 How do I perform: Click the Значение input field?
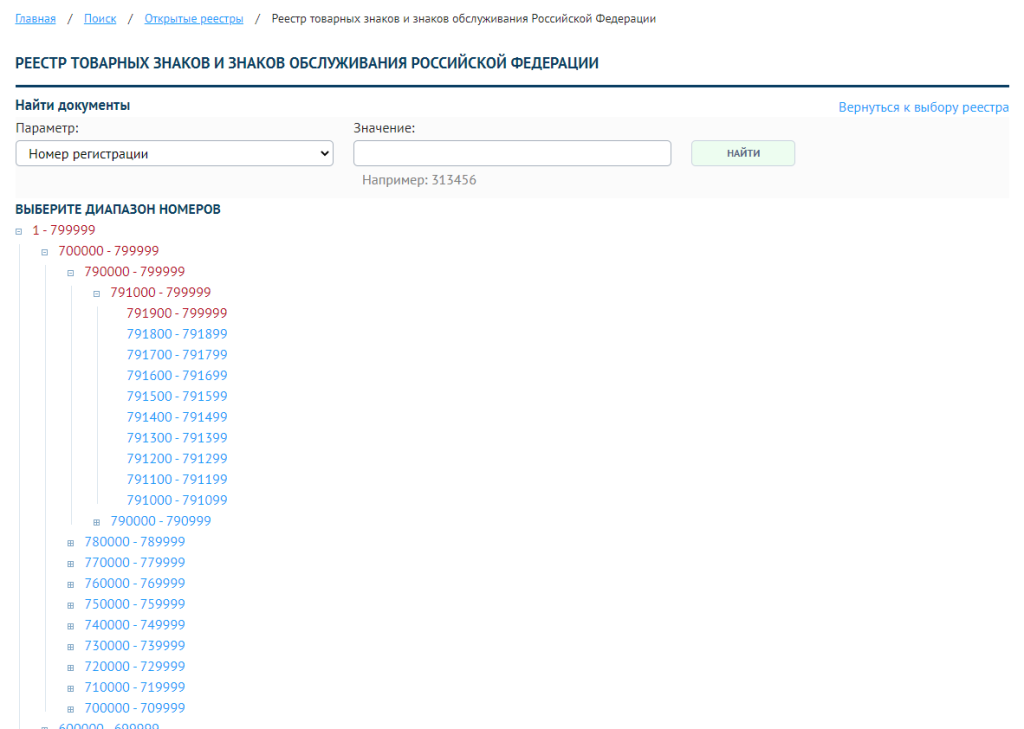[x=512, y=153]
